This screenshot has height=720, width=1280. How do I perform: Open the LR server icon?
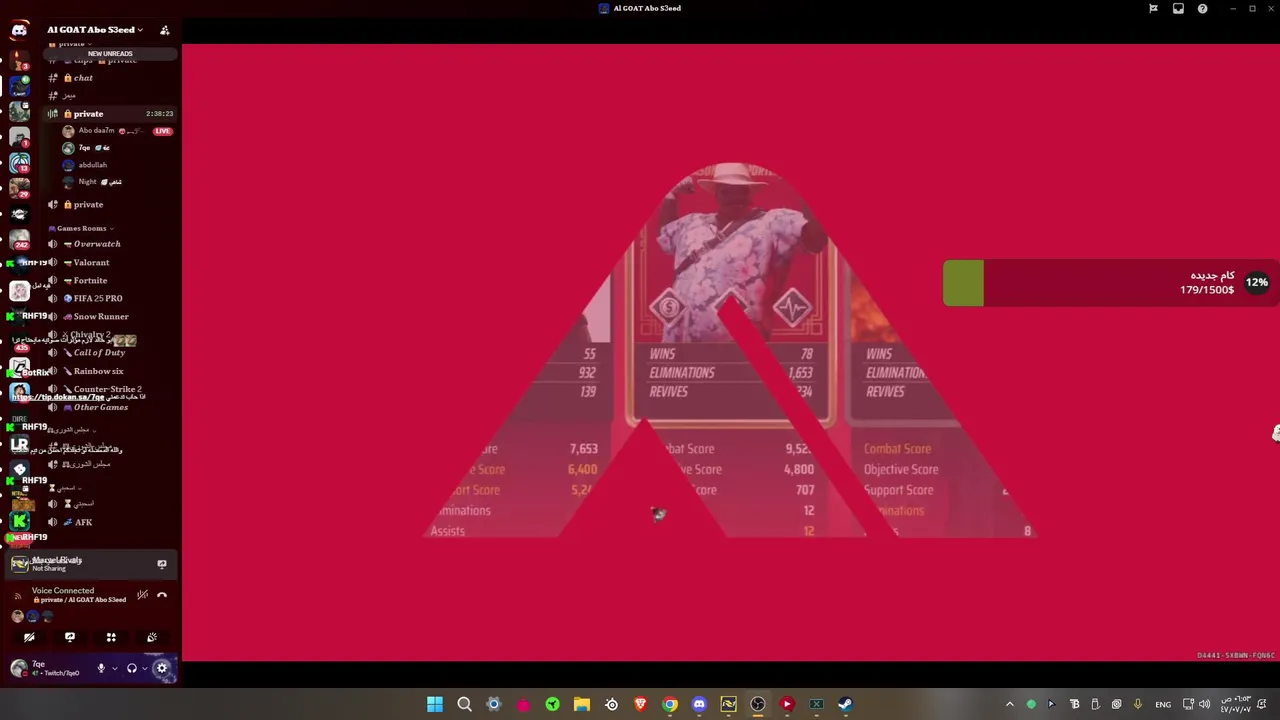click(x=19, y=444)
